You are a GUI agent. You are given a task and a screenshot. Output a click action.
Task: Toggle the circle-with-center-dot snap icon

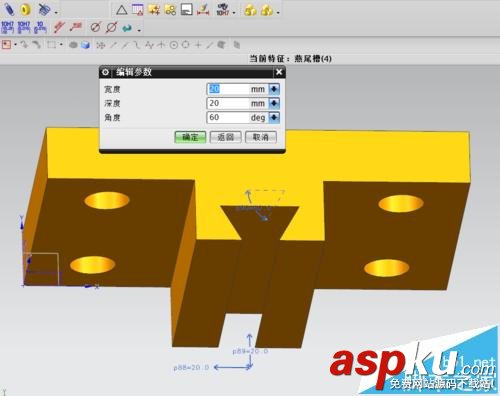coord(174,45)
